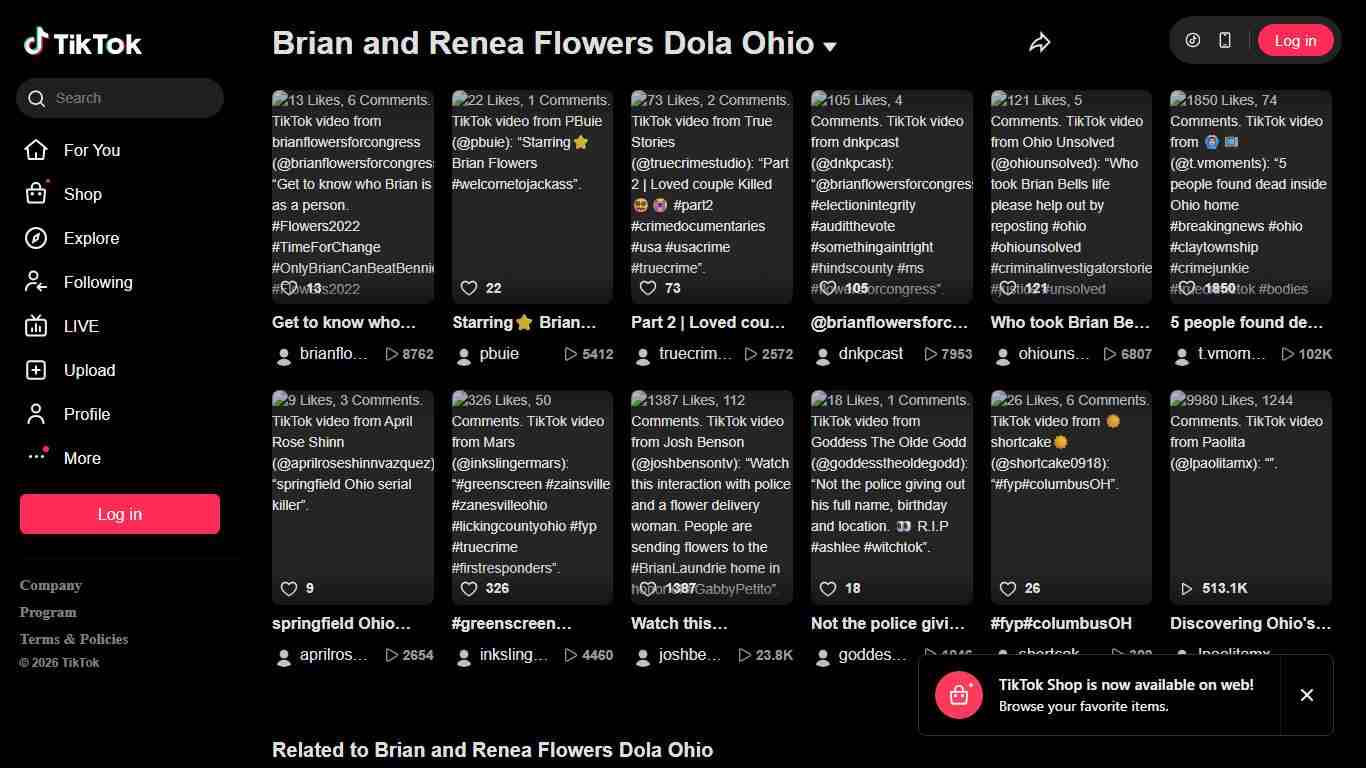The width and height of the screenshot is (1366, 768).
Task: Dismiss the TikTok Shop notification
Action: (1306, 695)
